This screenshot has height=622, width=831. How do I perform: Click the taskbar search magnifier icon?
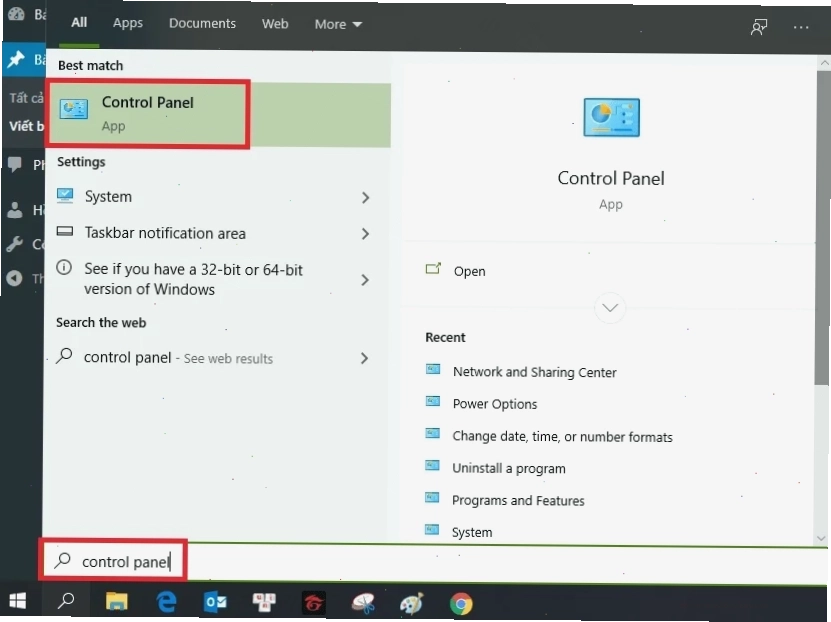point(66,601)
